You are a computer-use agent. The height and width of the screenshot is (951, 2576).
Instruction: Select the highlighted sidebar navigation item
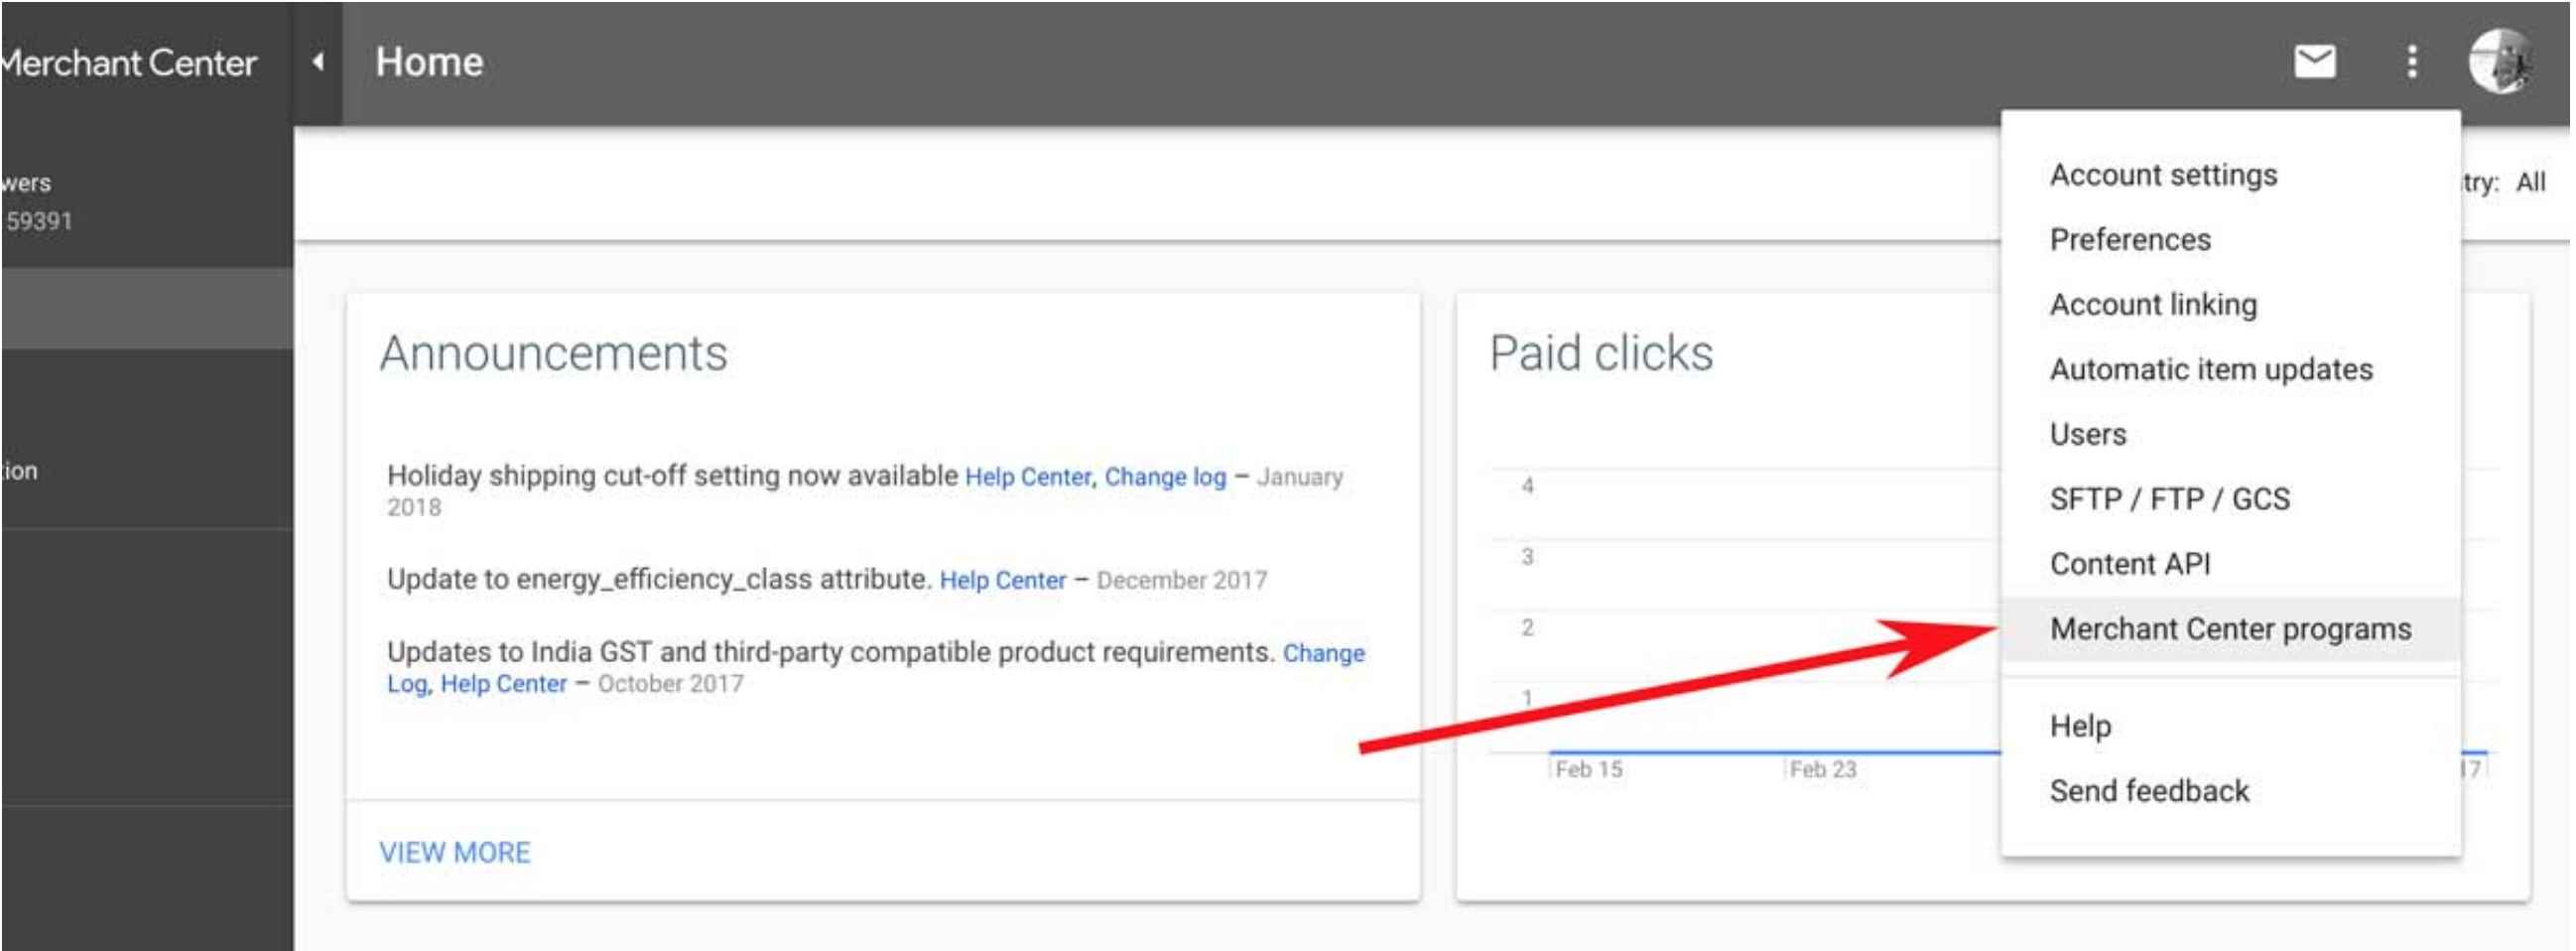[147, 308]
